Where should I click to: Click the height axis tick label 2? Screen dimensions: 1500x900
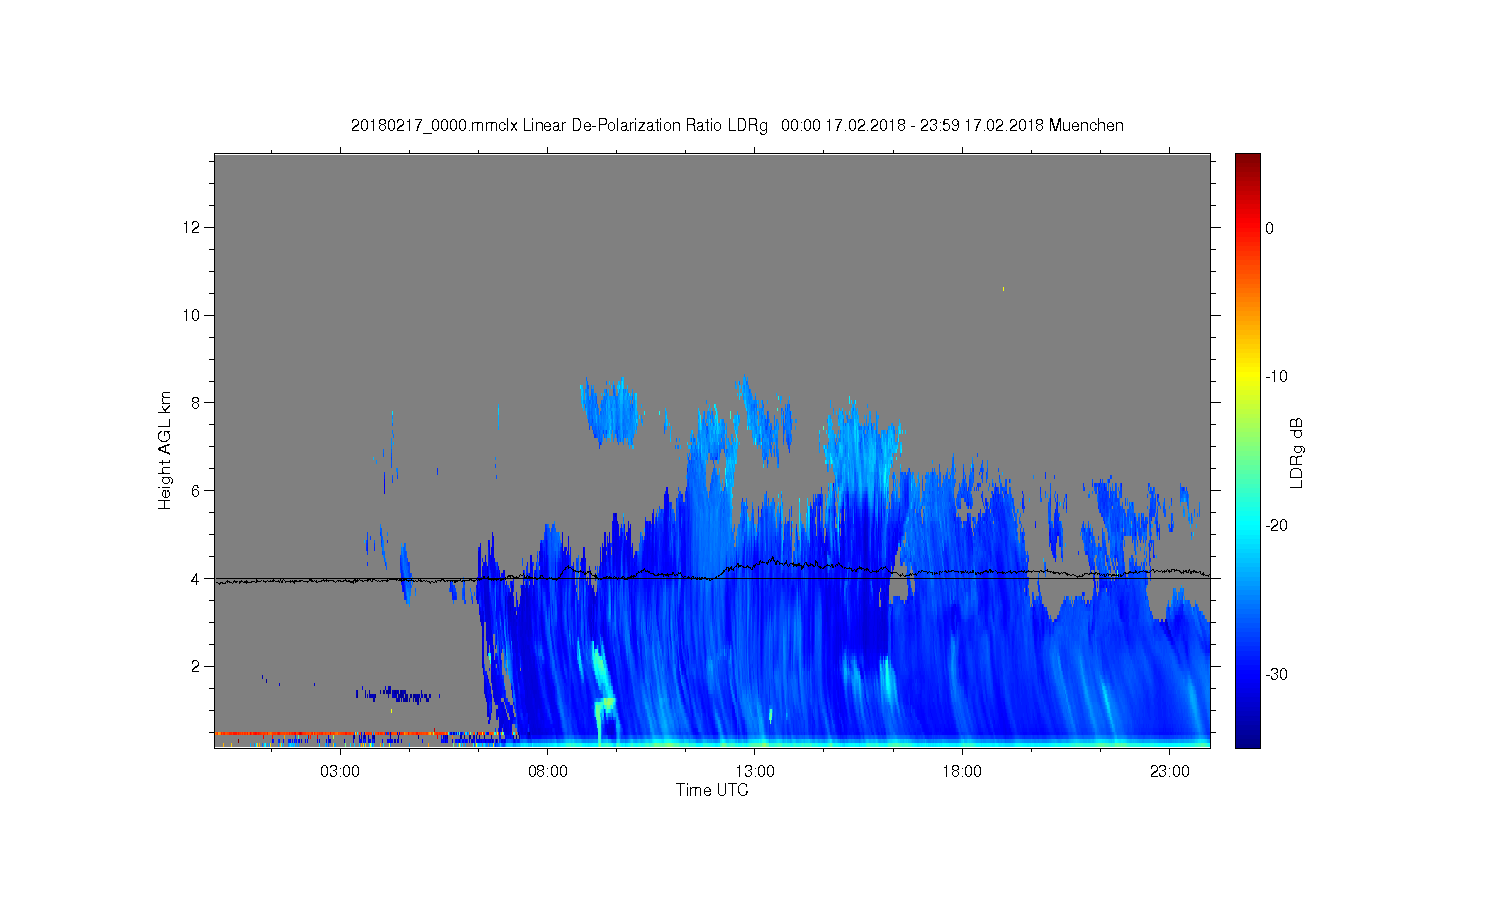[198, 666]
